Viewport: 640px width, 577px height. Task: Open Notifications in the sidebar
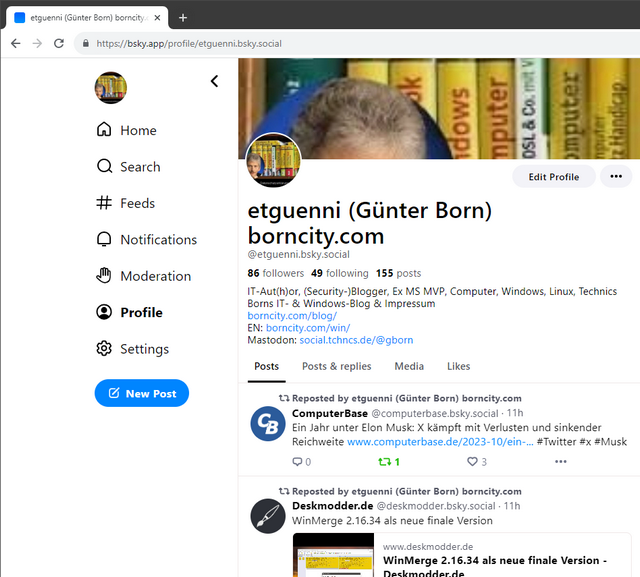coord(147,240)
